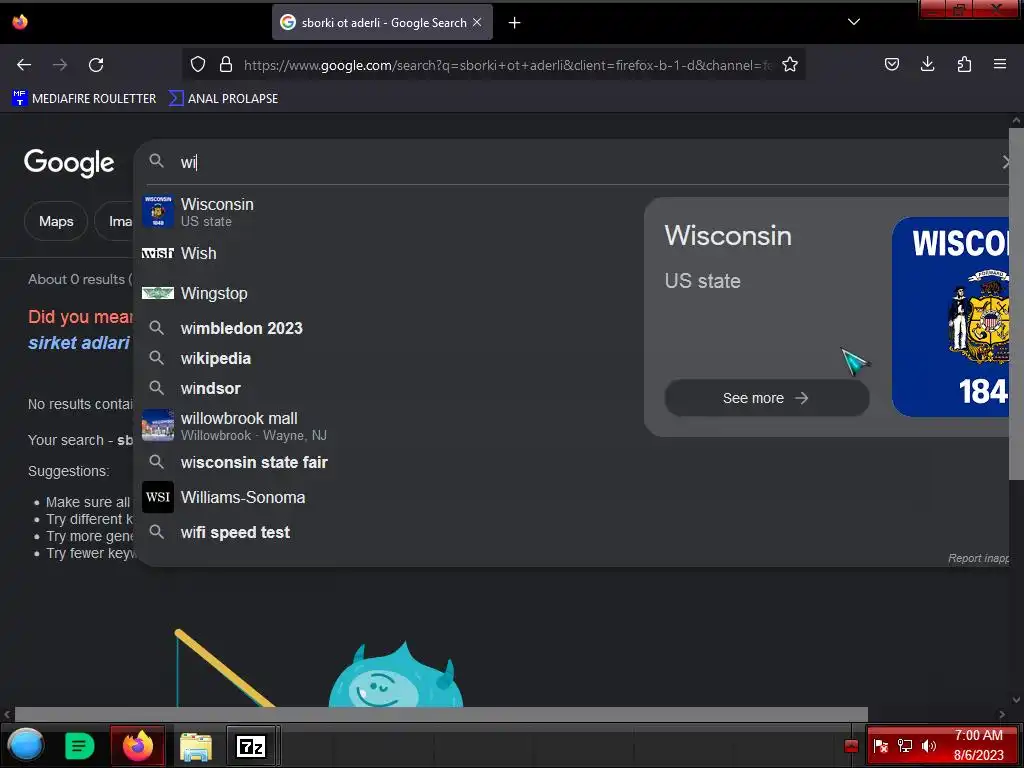
Task: Expand the list all tabs chevron
Action: coord(854,22)
